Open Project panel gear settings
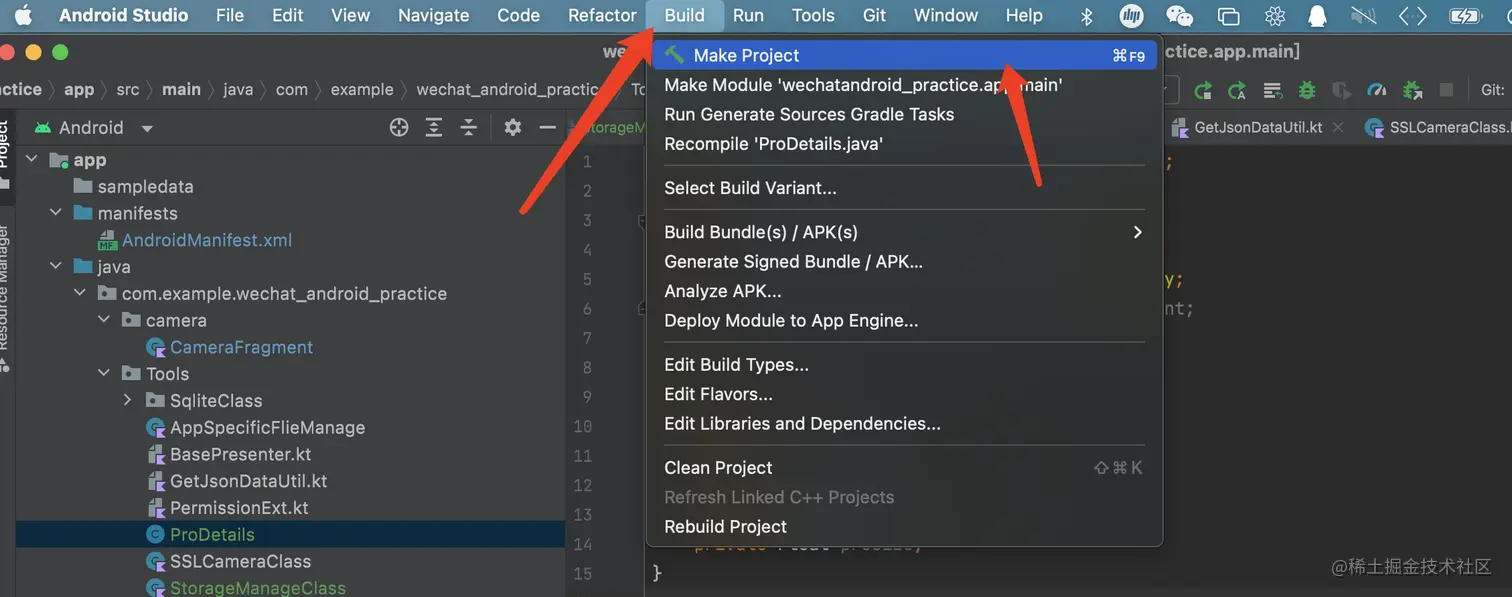The image size is (1512, 597). [513, 127]
